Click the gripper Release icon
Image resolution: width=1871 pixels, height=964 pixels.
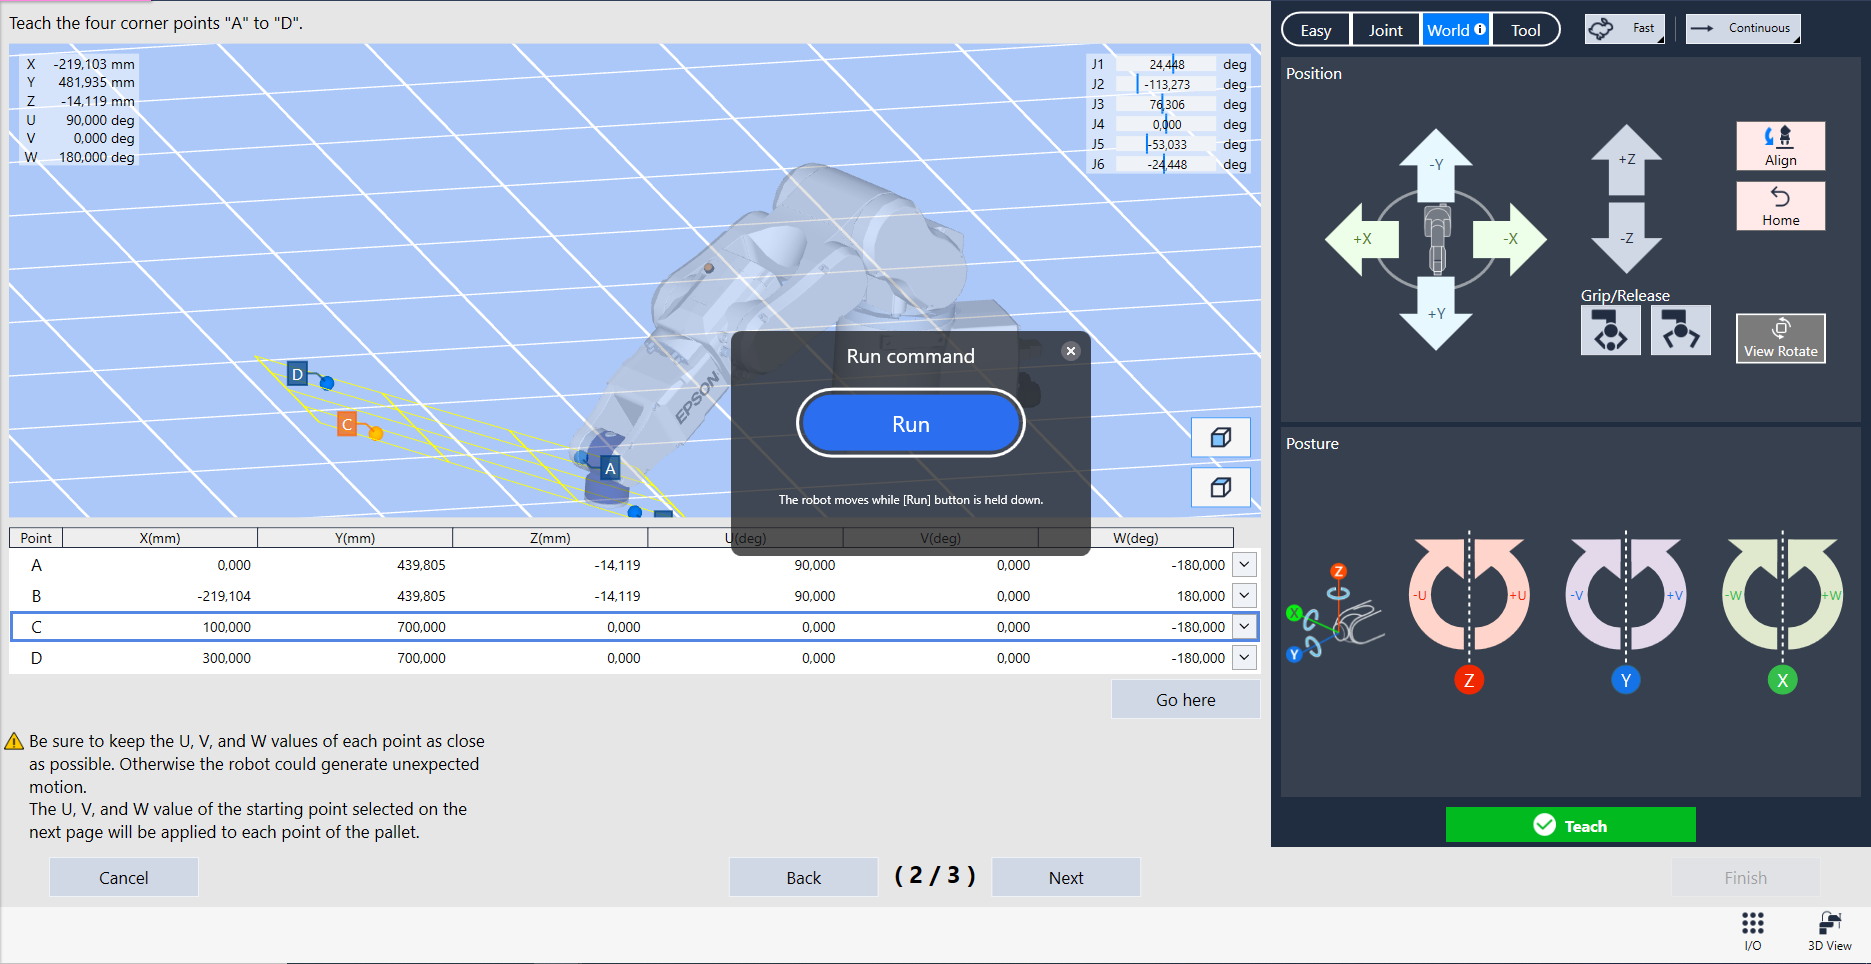coord(1680,331)
